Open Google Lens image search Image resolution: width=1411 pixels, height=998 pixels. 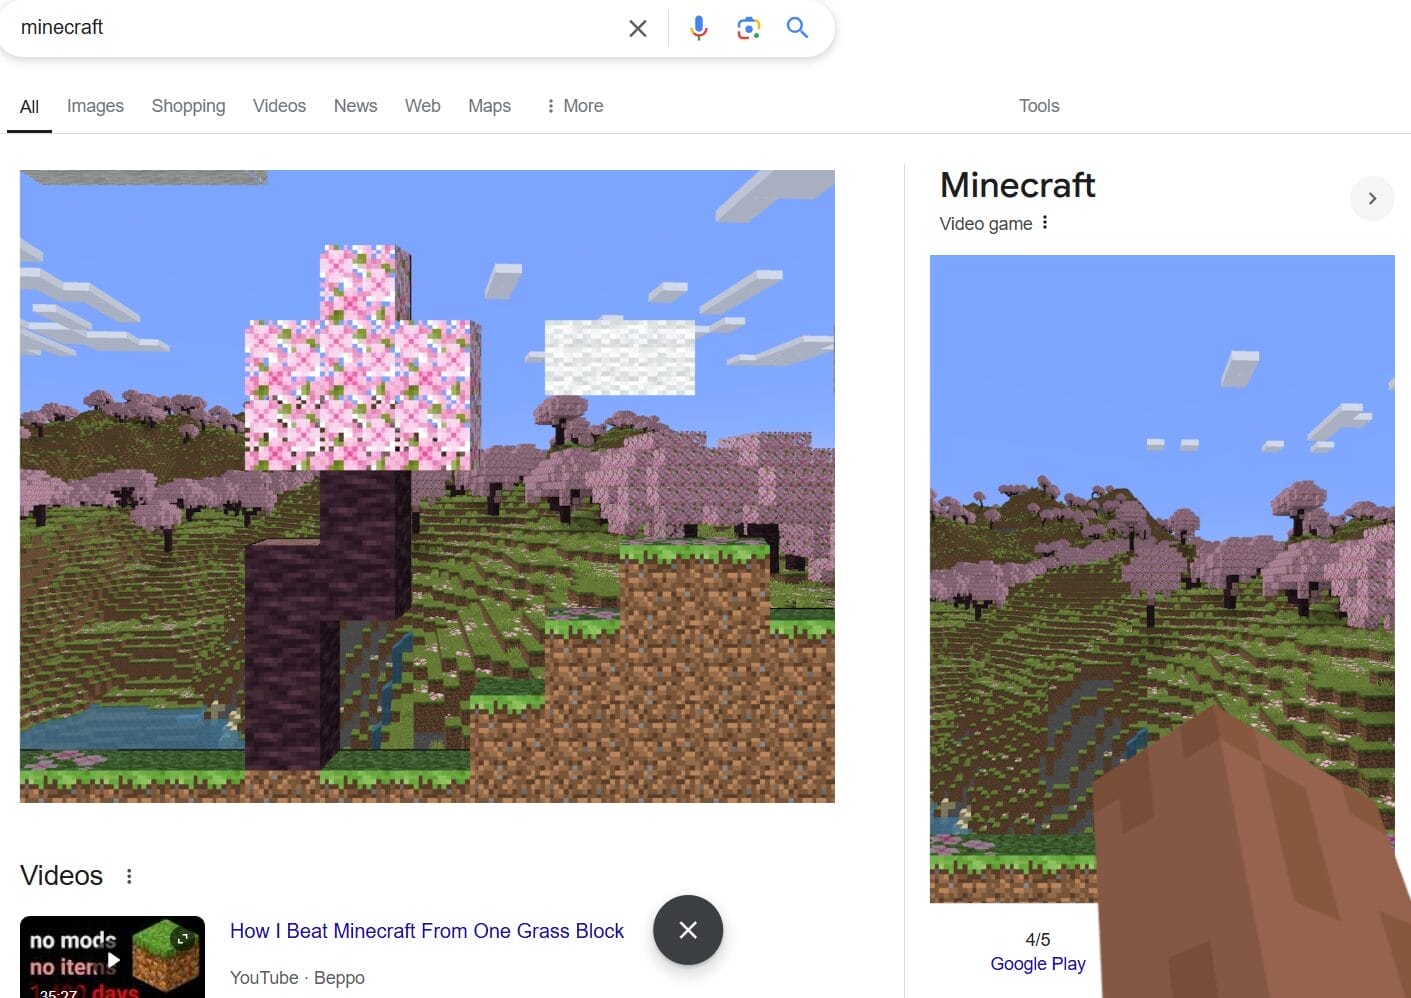[x=748, y=28]
